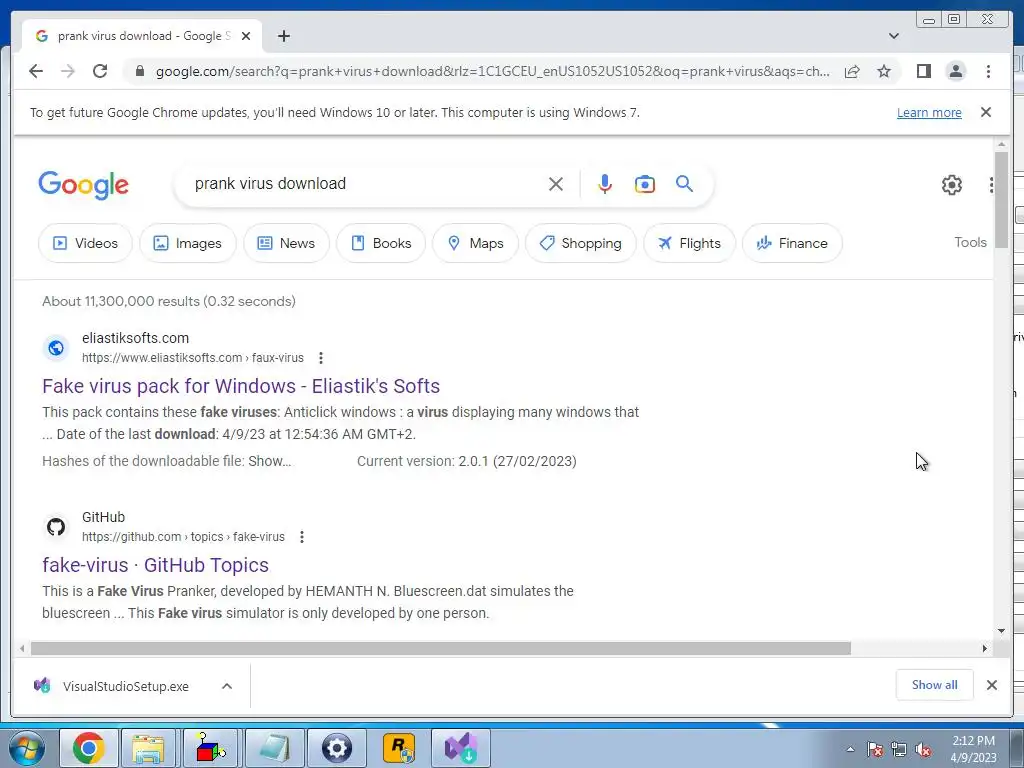Click the vertical scrollbar thumb
The width and height of the screenshot is (1024, 768).
click(x=1001, y=199)
